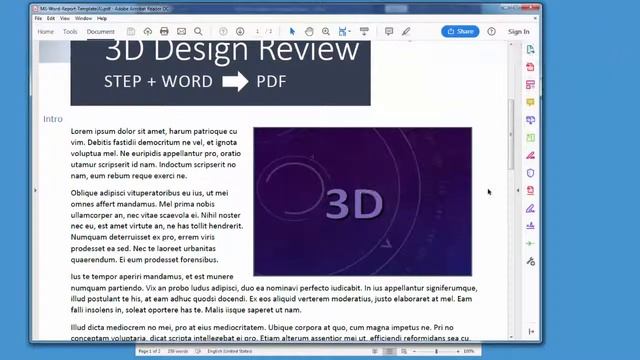The height and width of the screenshot is (360, 640).
Task: Open the Fill & Sign pen tool
Action: click(530, 209)
